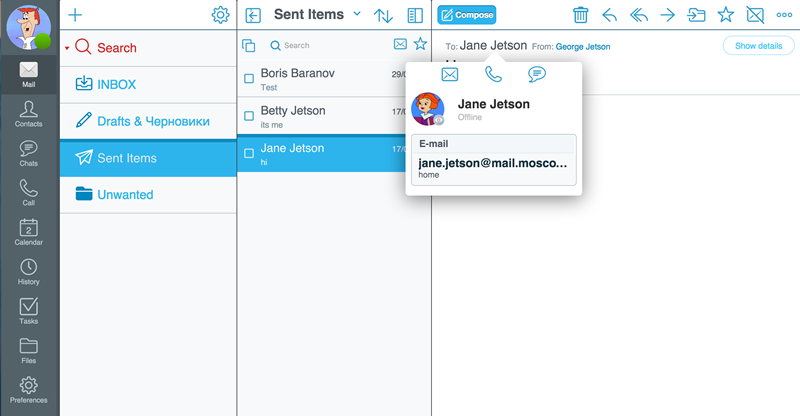Click the message list search field
This screenshot has height=416, width=800.
(329, 45)
